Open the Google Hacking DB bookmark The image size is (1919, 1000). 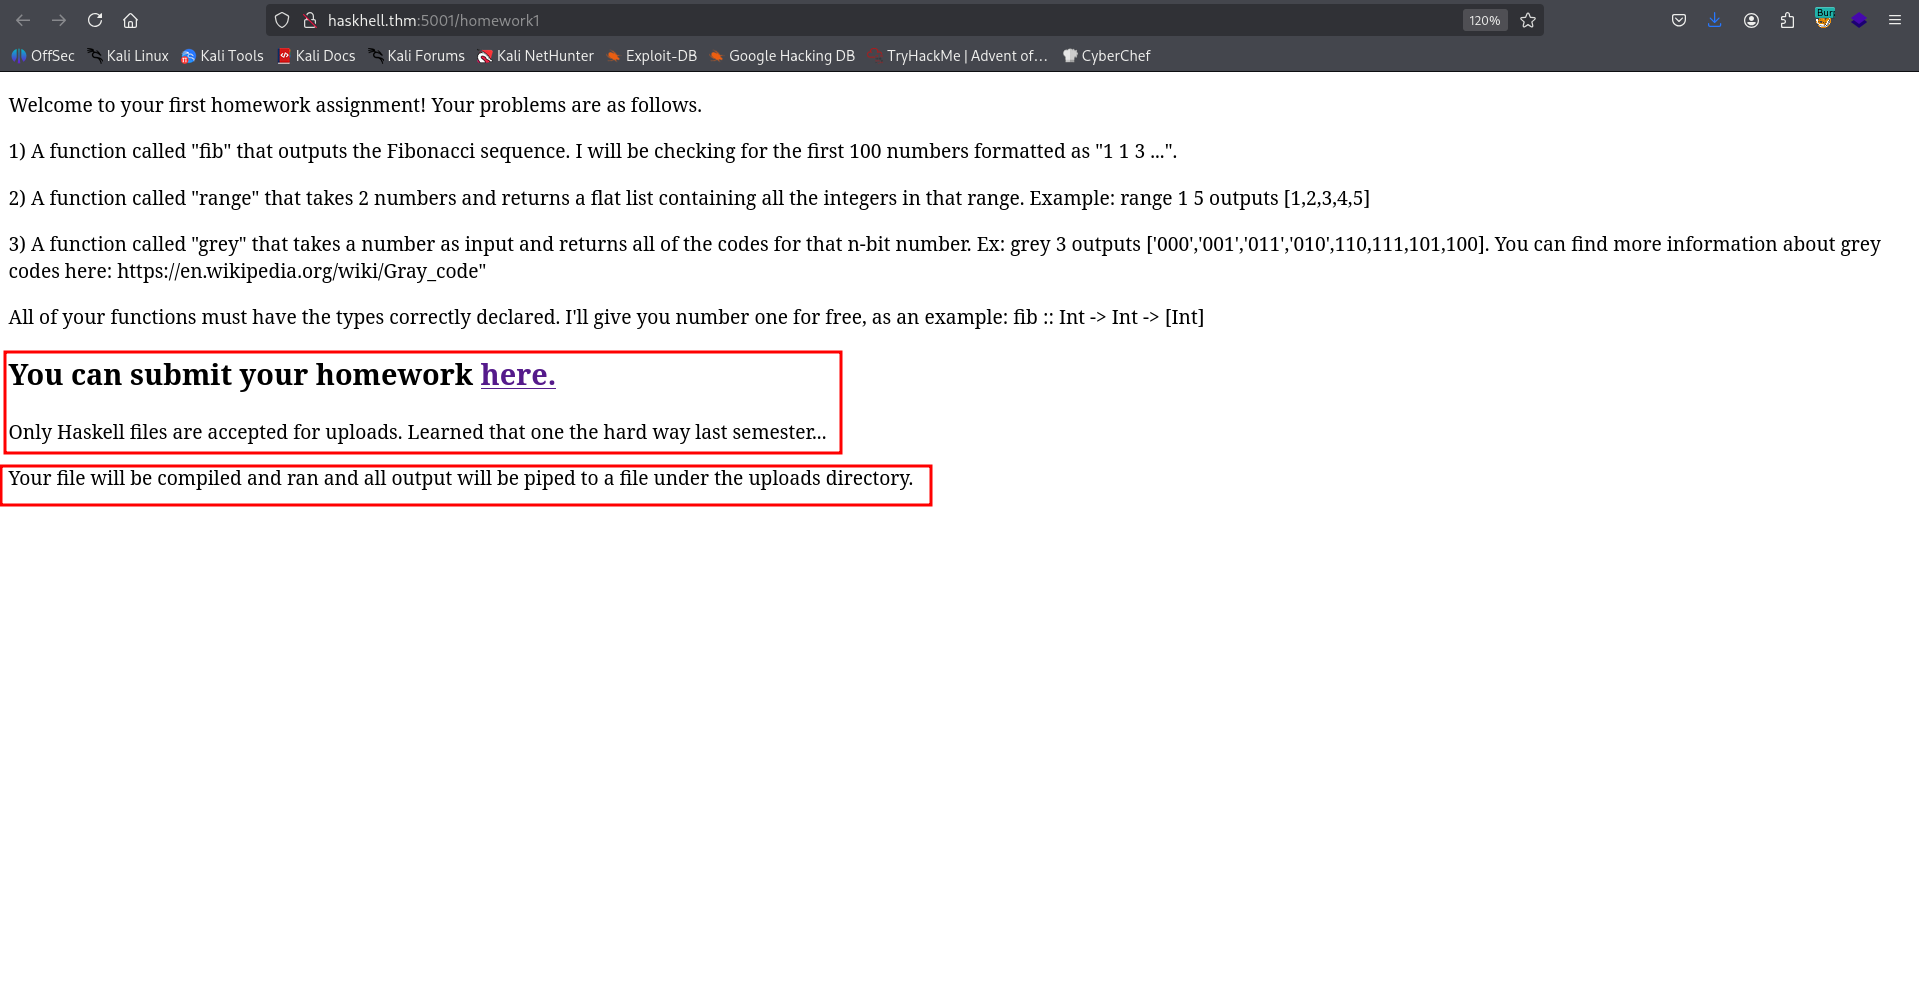(x=782, y=56)
